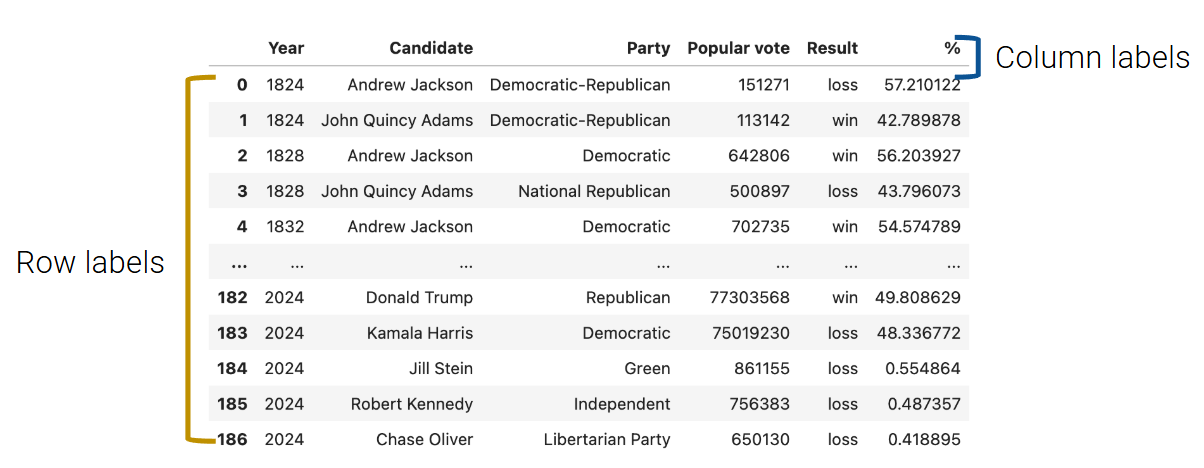Click the Popular vote column header

(x=738, y=48)
